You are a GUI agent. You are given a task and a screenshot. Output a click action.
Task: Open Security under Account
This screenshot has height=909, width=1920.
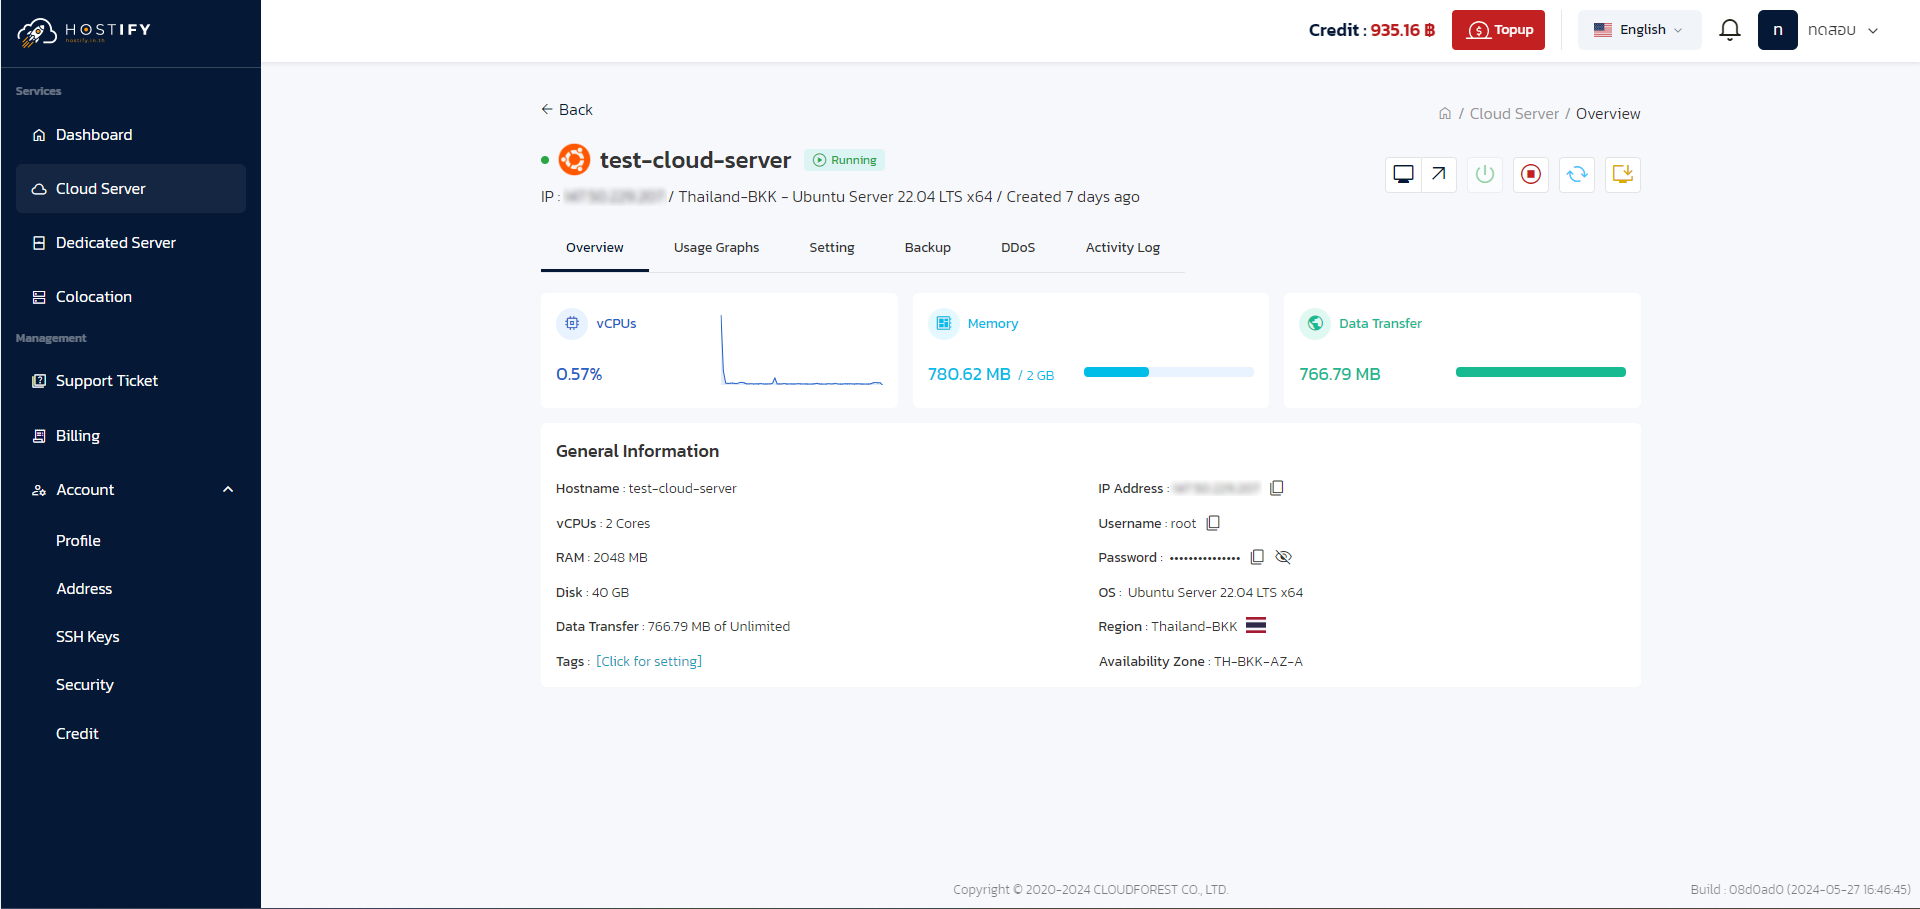pos(85,685)
